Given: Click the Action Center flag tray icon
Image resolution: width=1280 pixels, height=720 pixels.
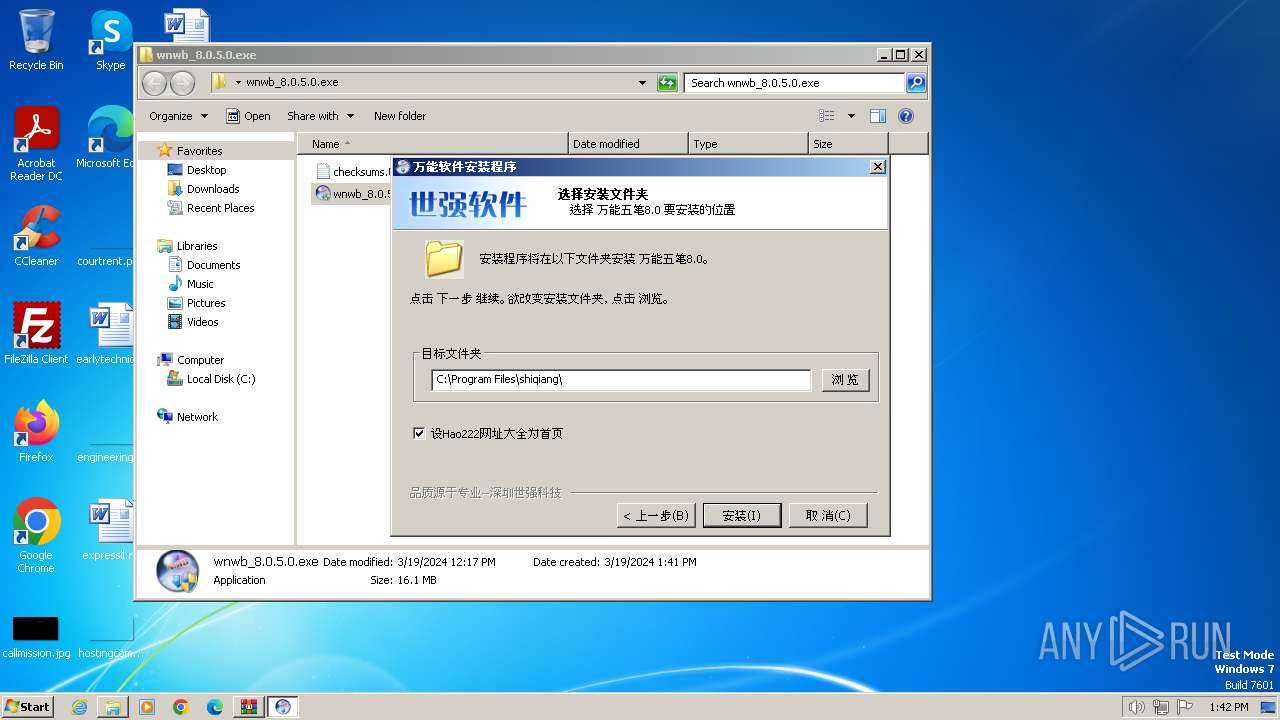Looking at the screenshot, I should click(1184, 707).
